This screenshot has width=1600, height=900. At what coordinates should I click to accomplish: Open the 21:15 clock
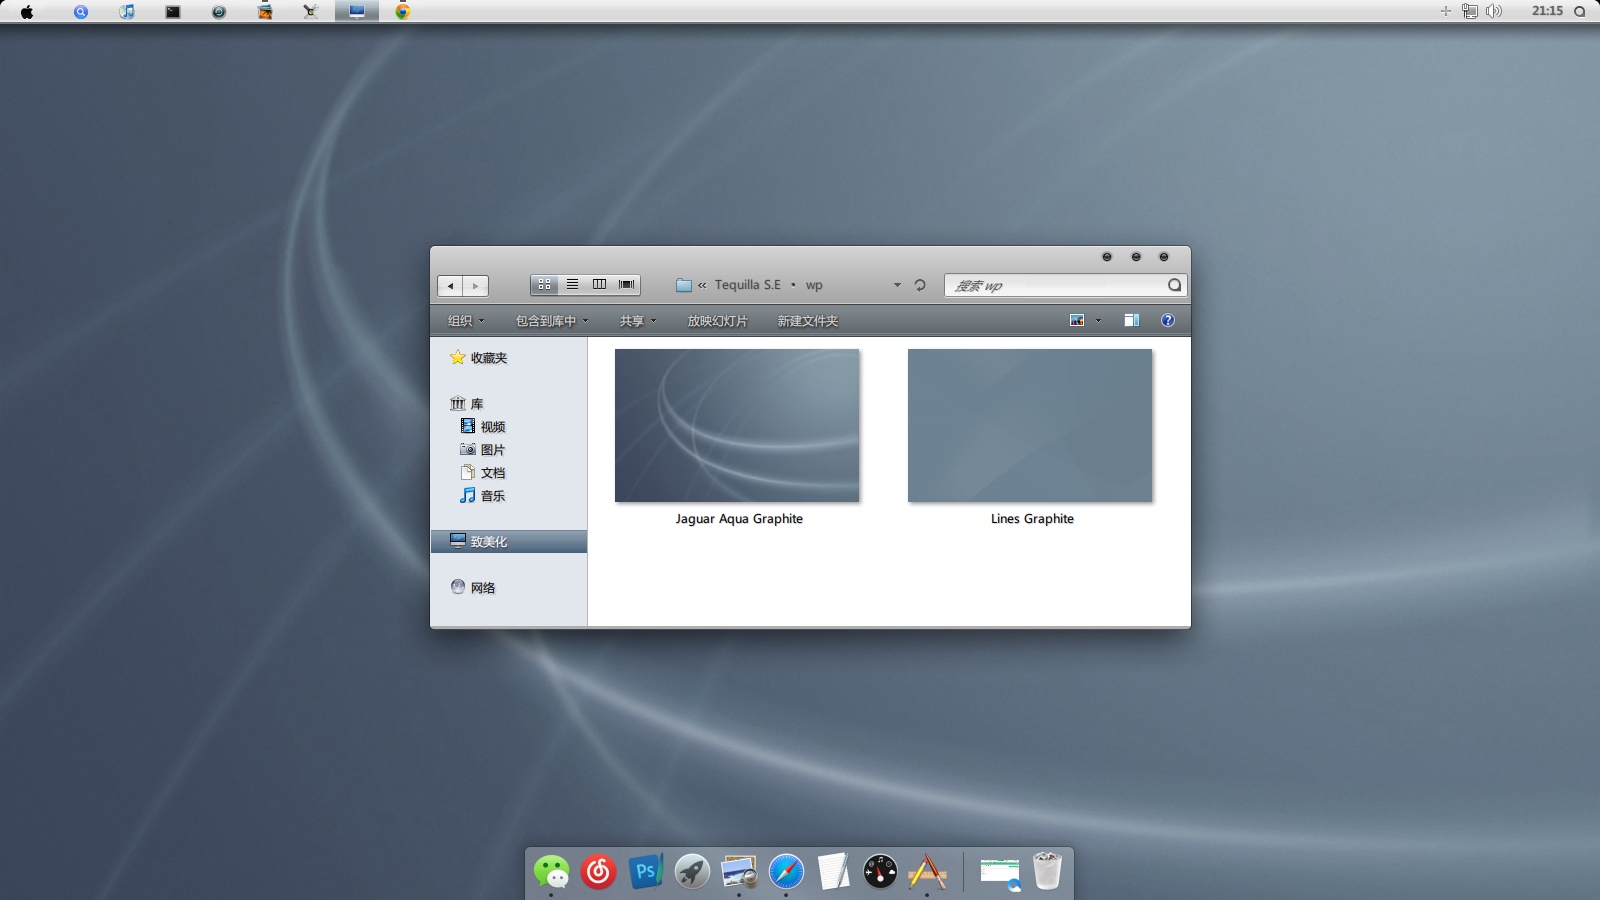[x=1547, y=11]
